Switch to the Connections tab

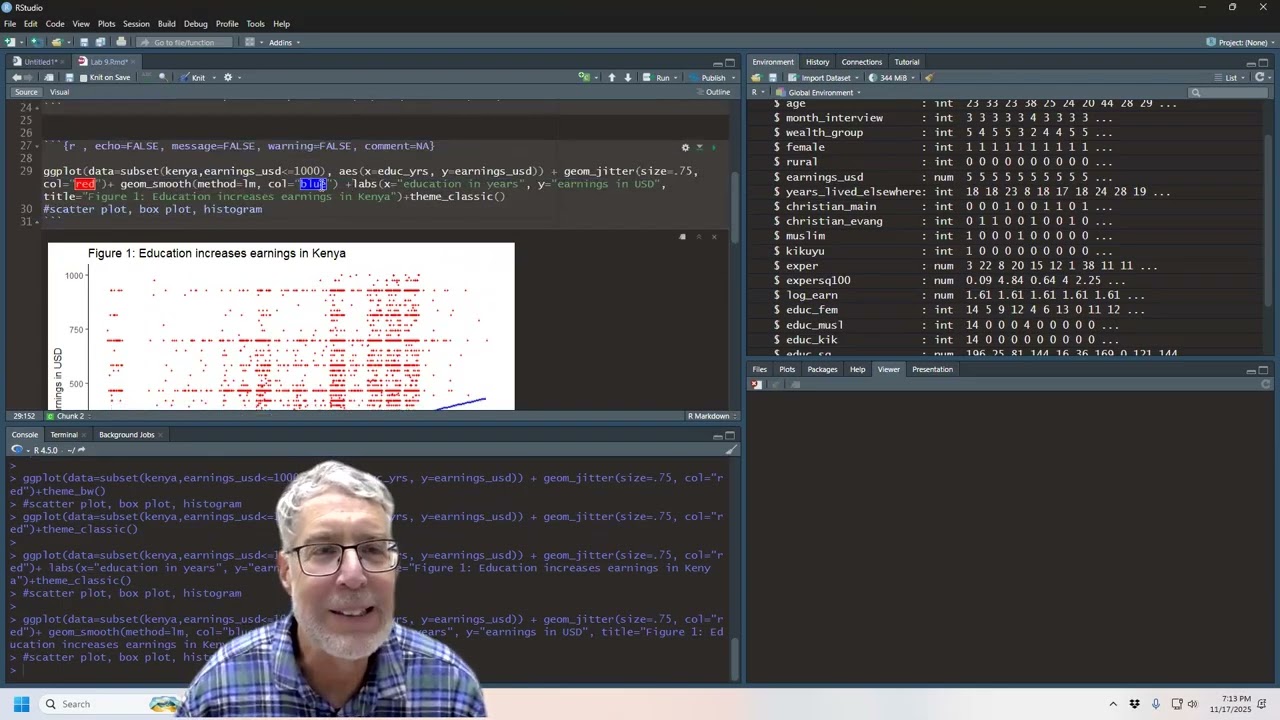[x=862, y=62]
